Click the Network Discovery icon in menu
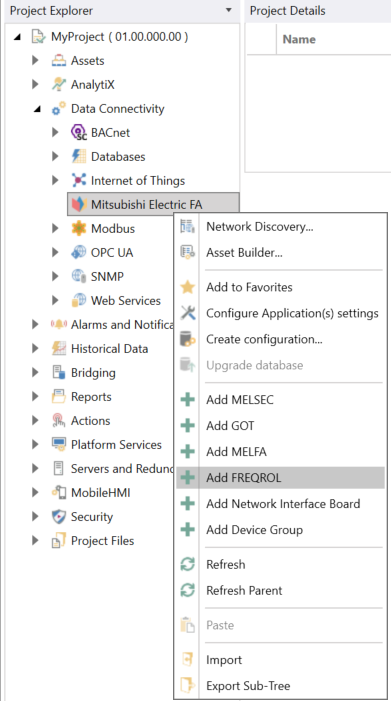Screen dimensions: 391x701 [x=187, y=227]
